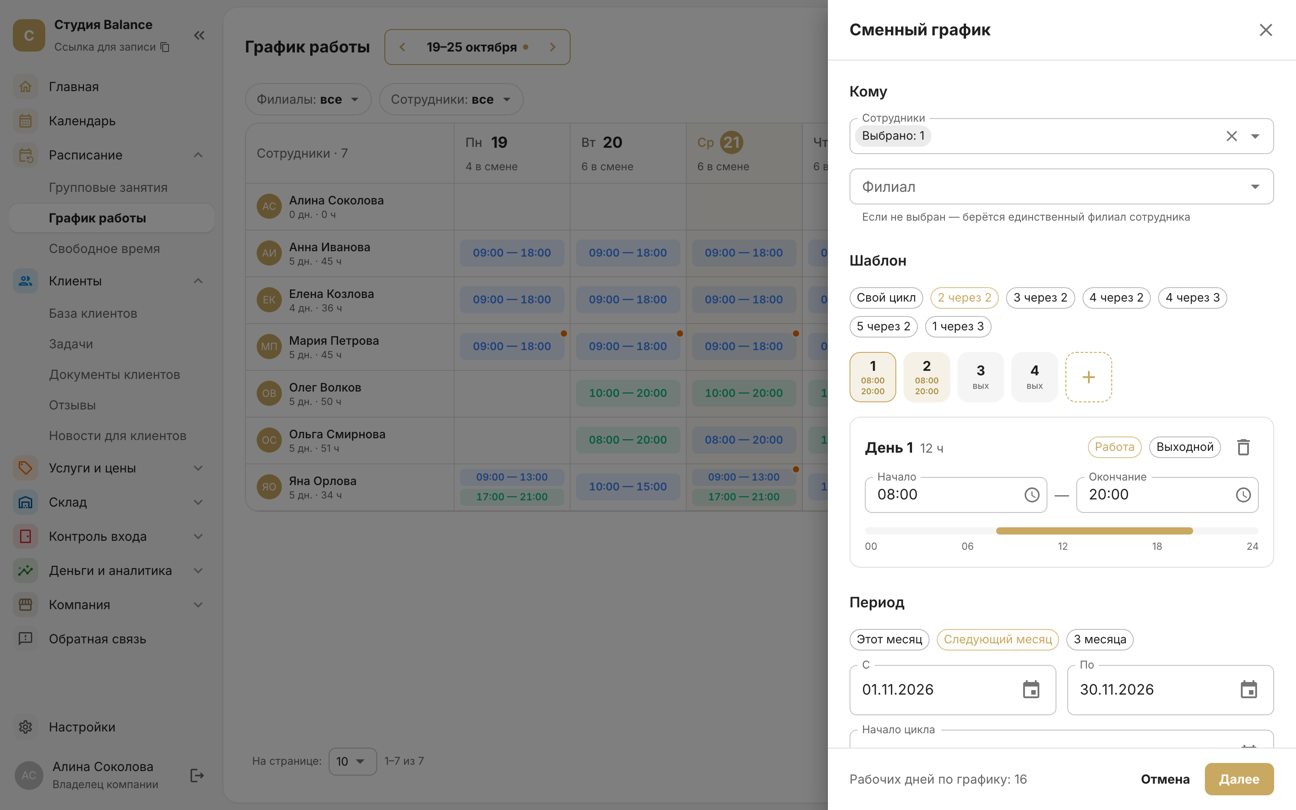1296x810 pixels.
Task: Close the Сменный график panel
Action: tap(1266, 30)
